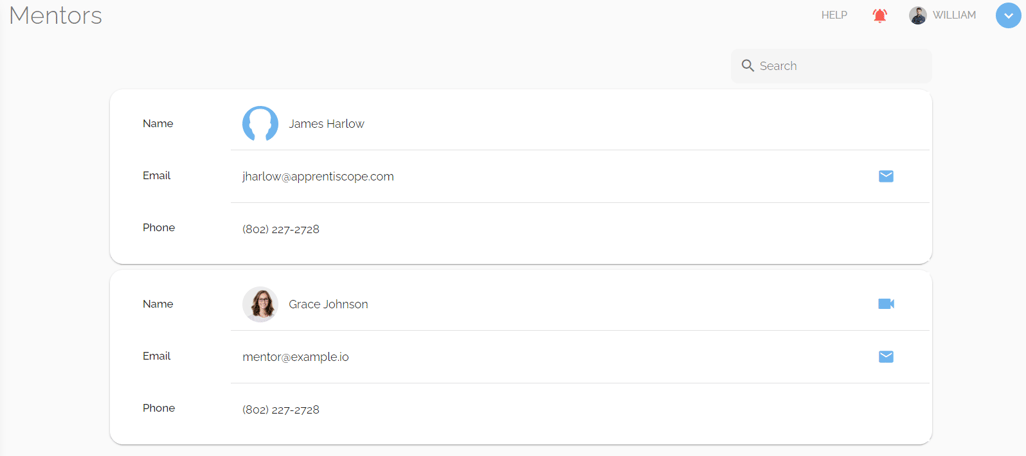Click James Harlow's name text
This screenshot has height=456, width=1026.
point(326,124)
